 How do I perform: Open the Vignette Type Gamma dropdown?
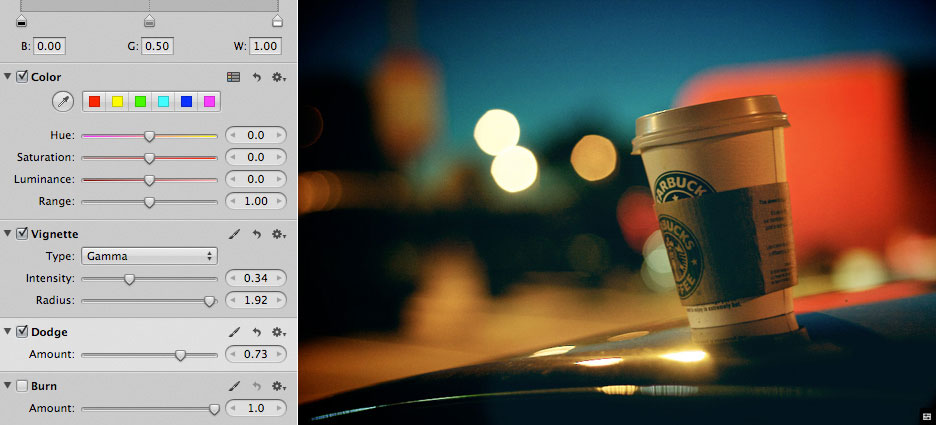[x=149, y=256]
